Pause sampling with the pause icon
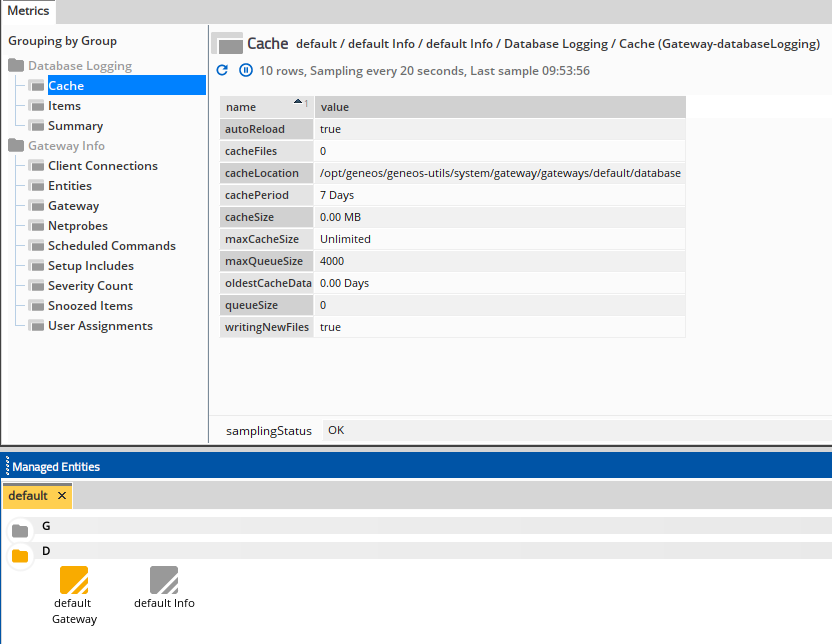The height and width of the screenshot is (644, 832). [x=246, y=70]
